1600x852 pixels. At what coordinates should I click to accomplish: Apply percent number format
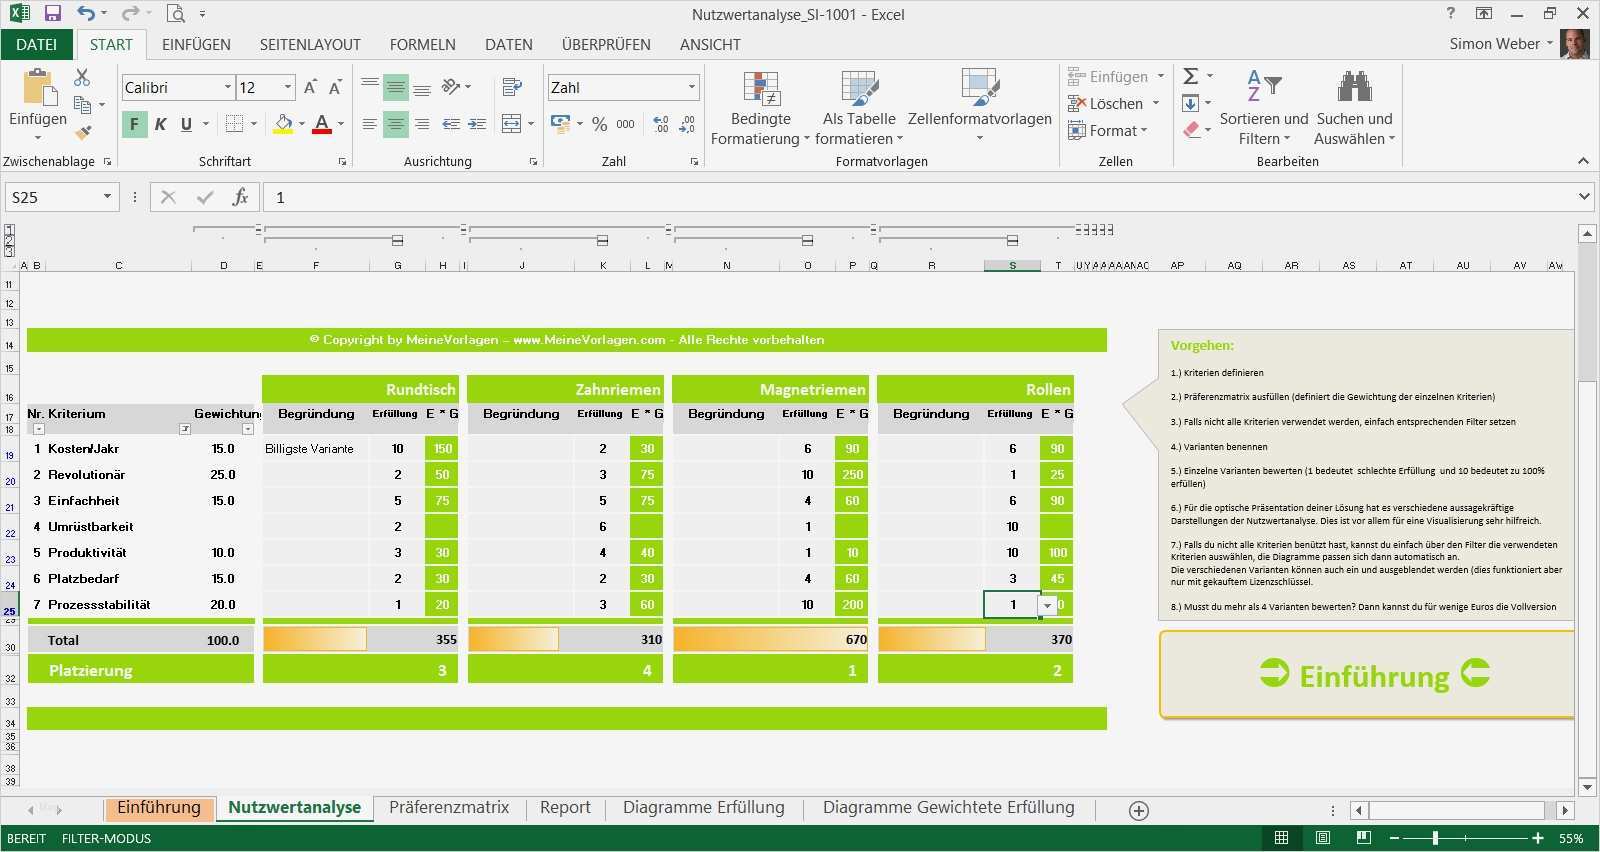tap(599, 124)
